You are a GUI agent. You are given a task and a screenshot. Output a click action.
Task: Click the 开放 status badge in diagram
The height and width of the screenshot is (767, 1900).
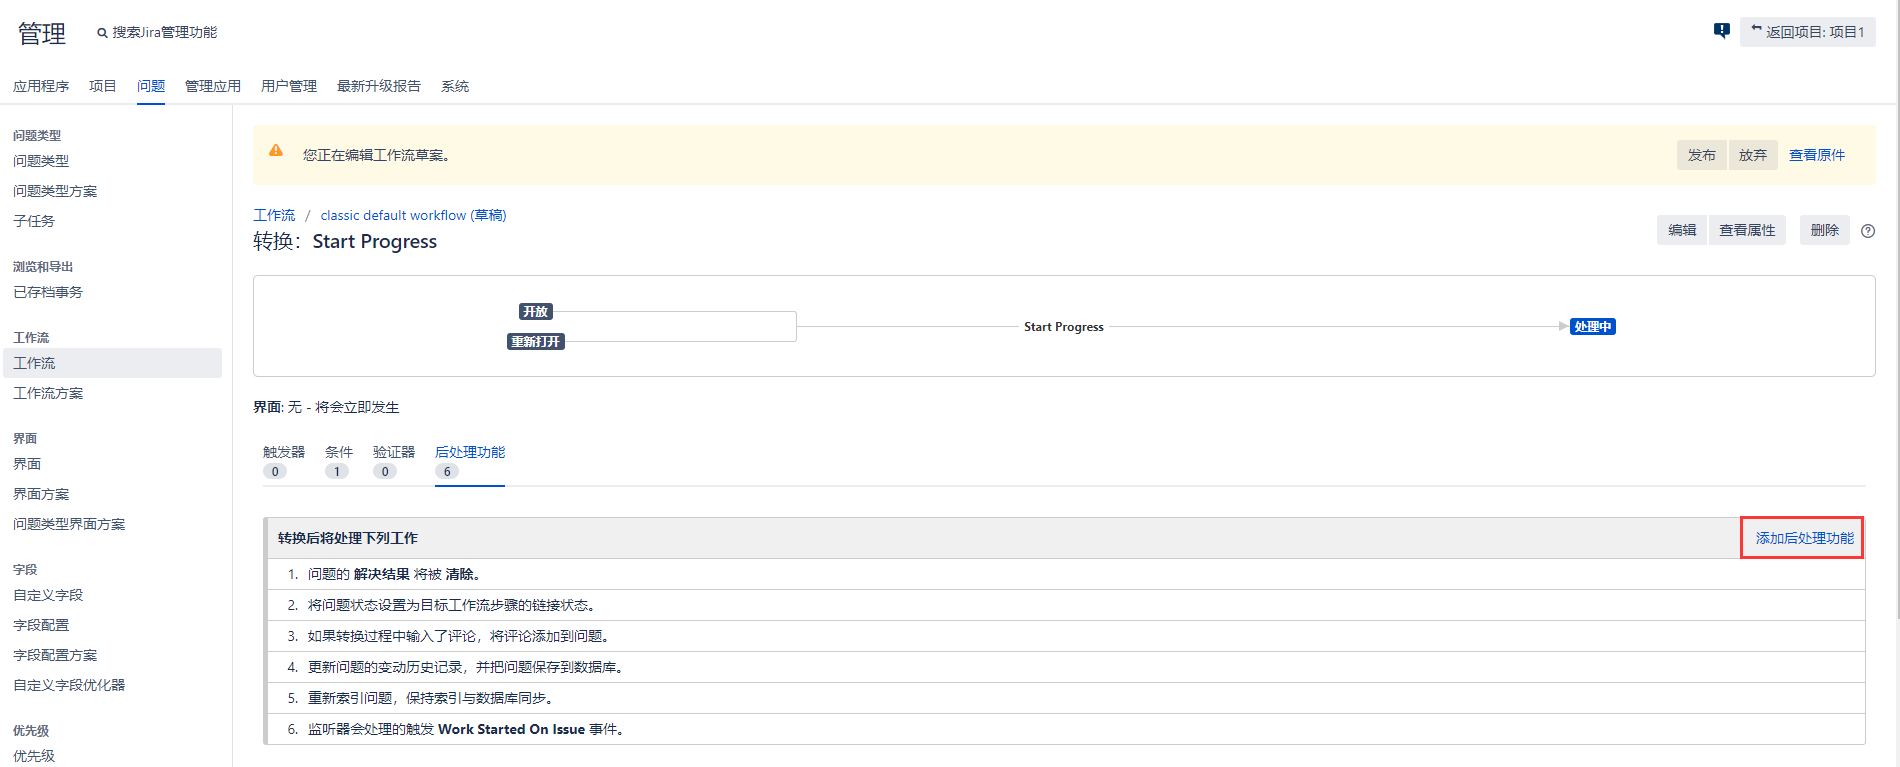point(535,312)
